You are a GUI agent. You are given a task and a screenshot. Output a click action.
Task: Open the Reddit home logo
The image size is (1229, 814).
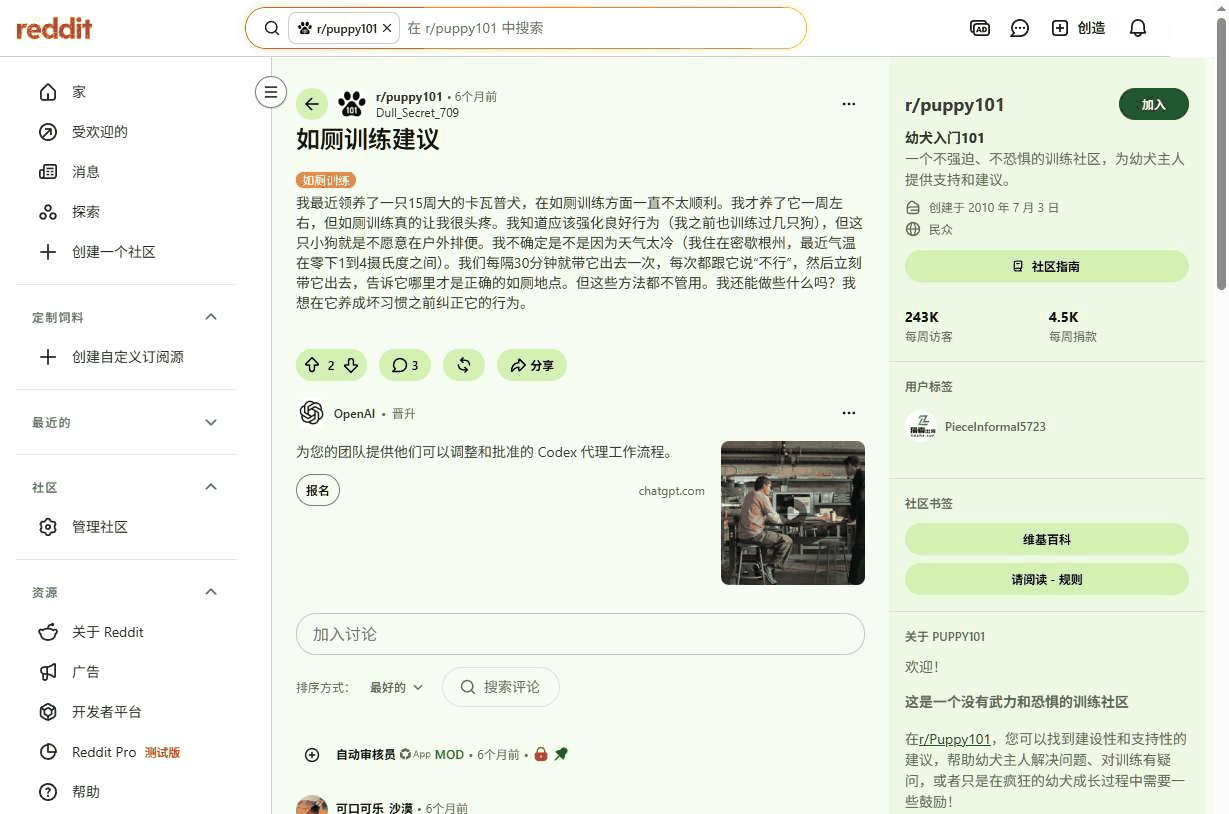coord(54,28)
